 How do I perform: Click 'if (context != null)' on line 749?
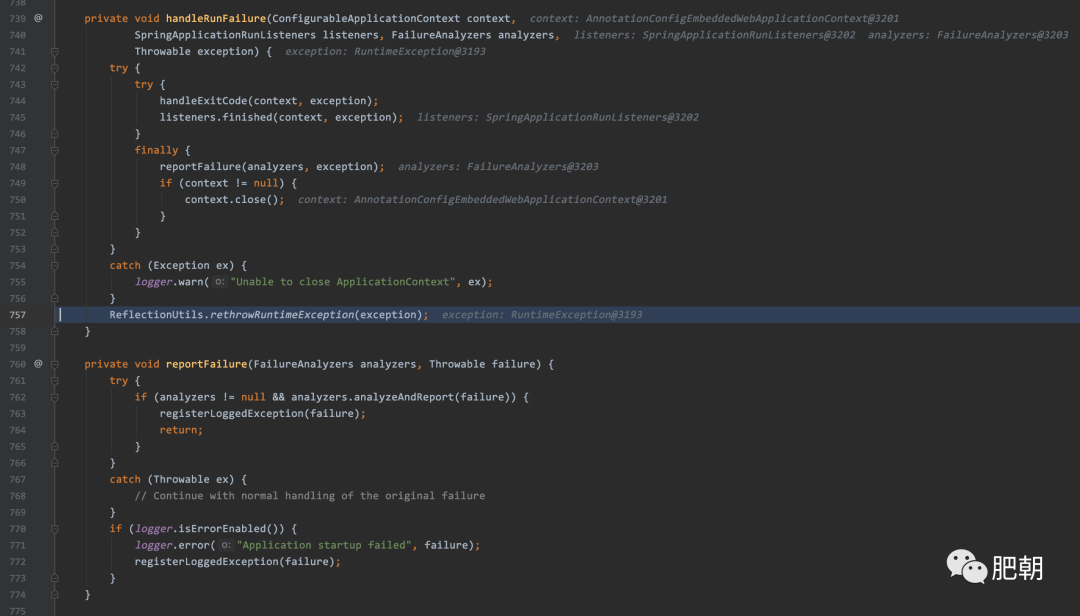pos(222,183)
